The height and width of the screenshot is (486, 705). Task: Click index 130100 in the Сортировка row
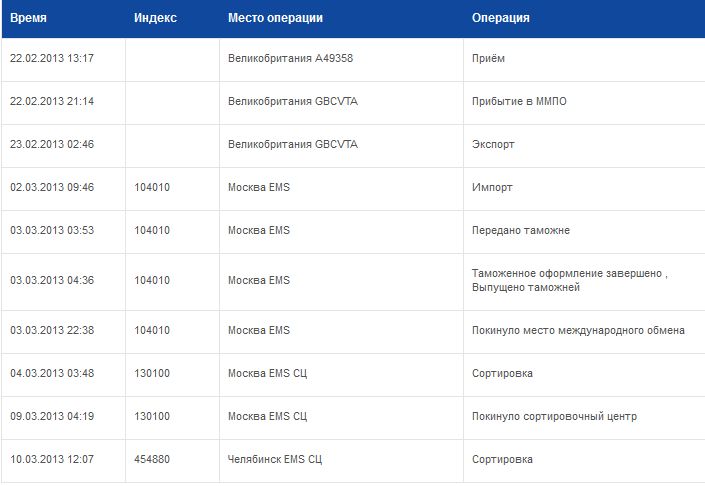coord(152,374)
